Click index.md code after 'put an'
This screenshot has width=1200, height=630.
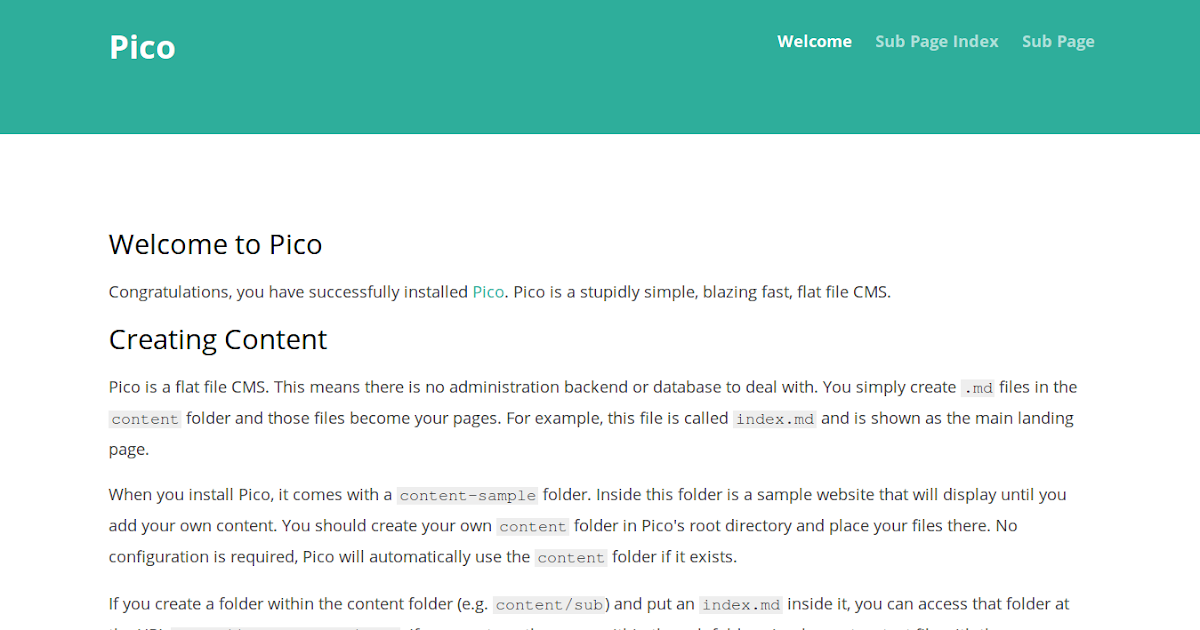click(741, 605)
